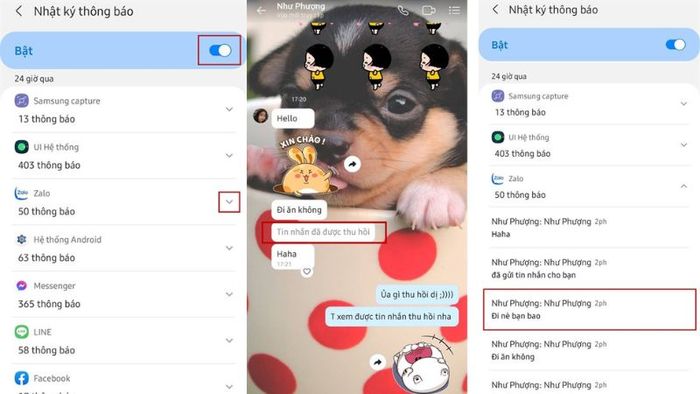Expand UI Hệ thống notifications in right panel
The image size is (700, 394).
click(683, 145)
